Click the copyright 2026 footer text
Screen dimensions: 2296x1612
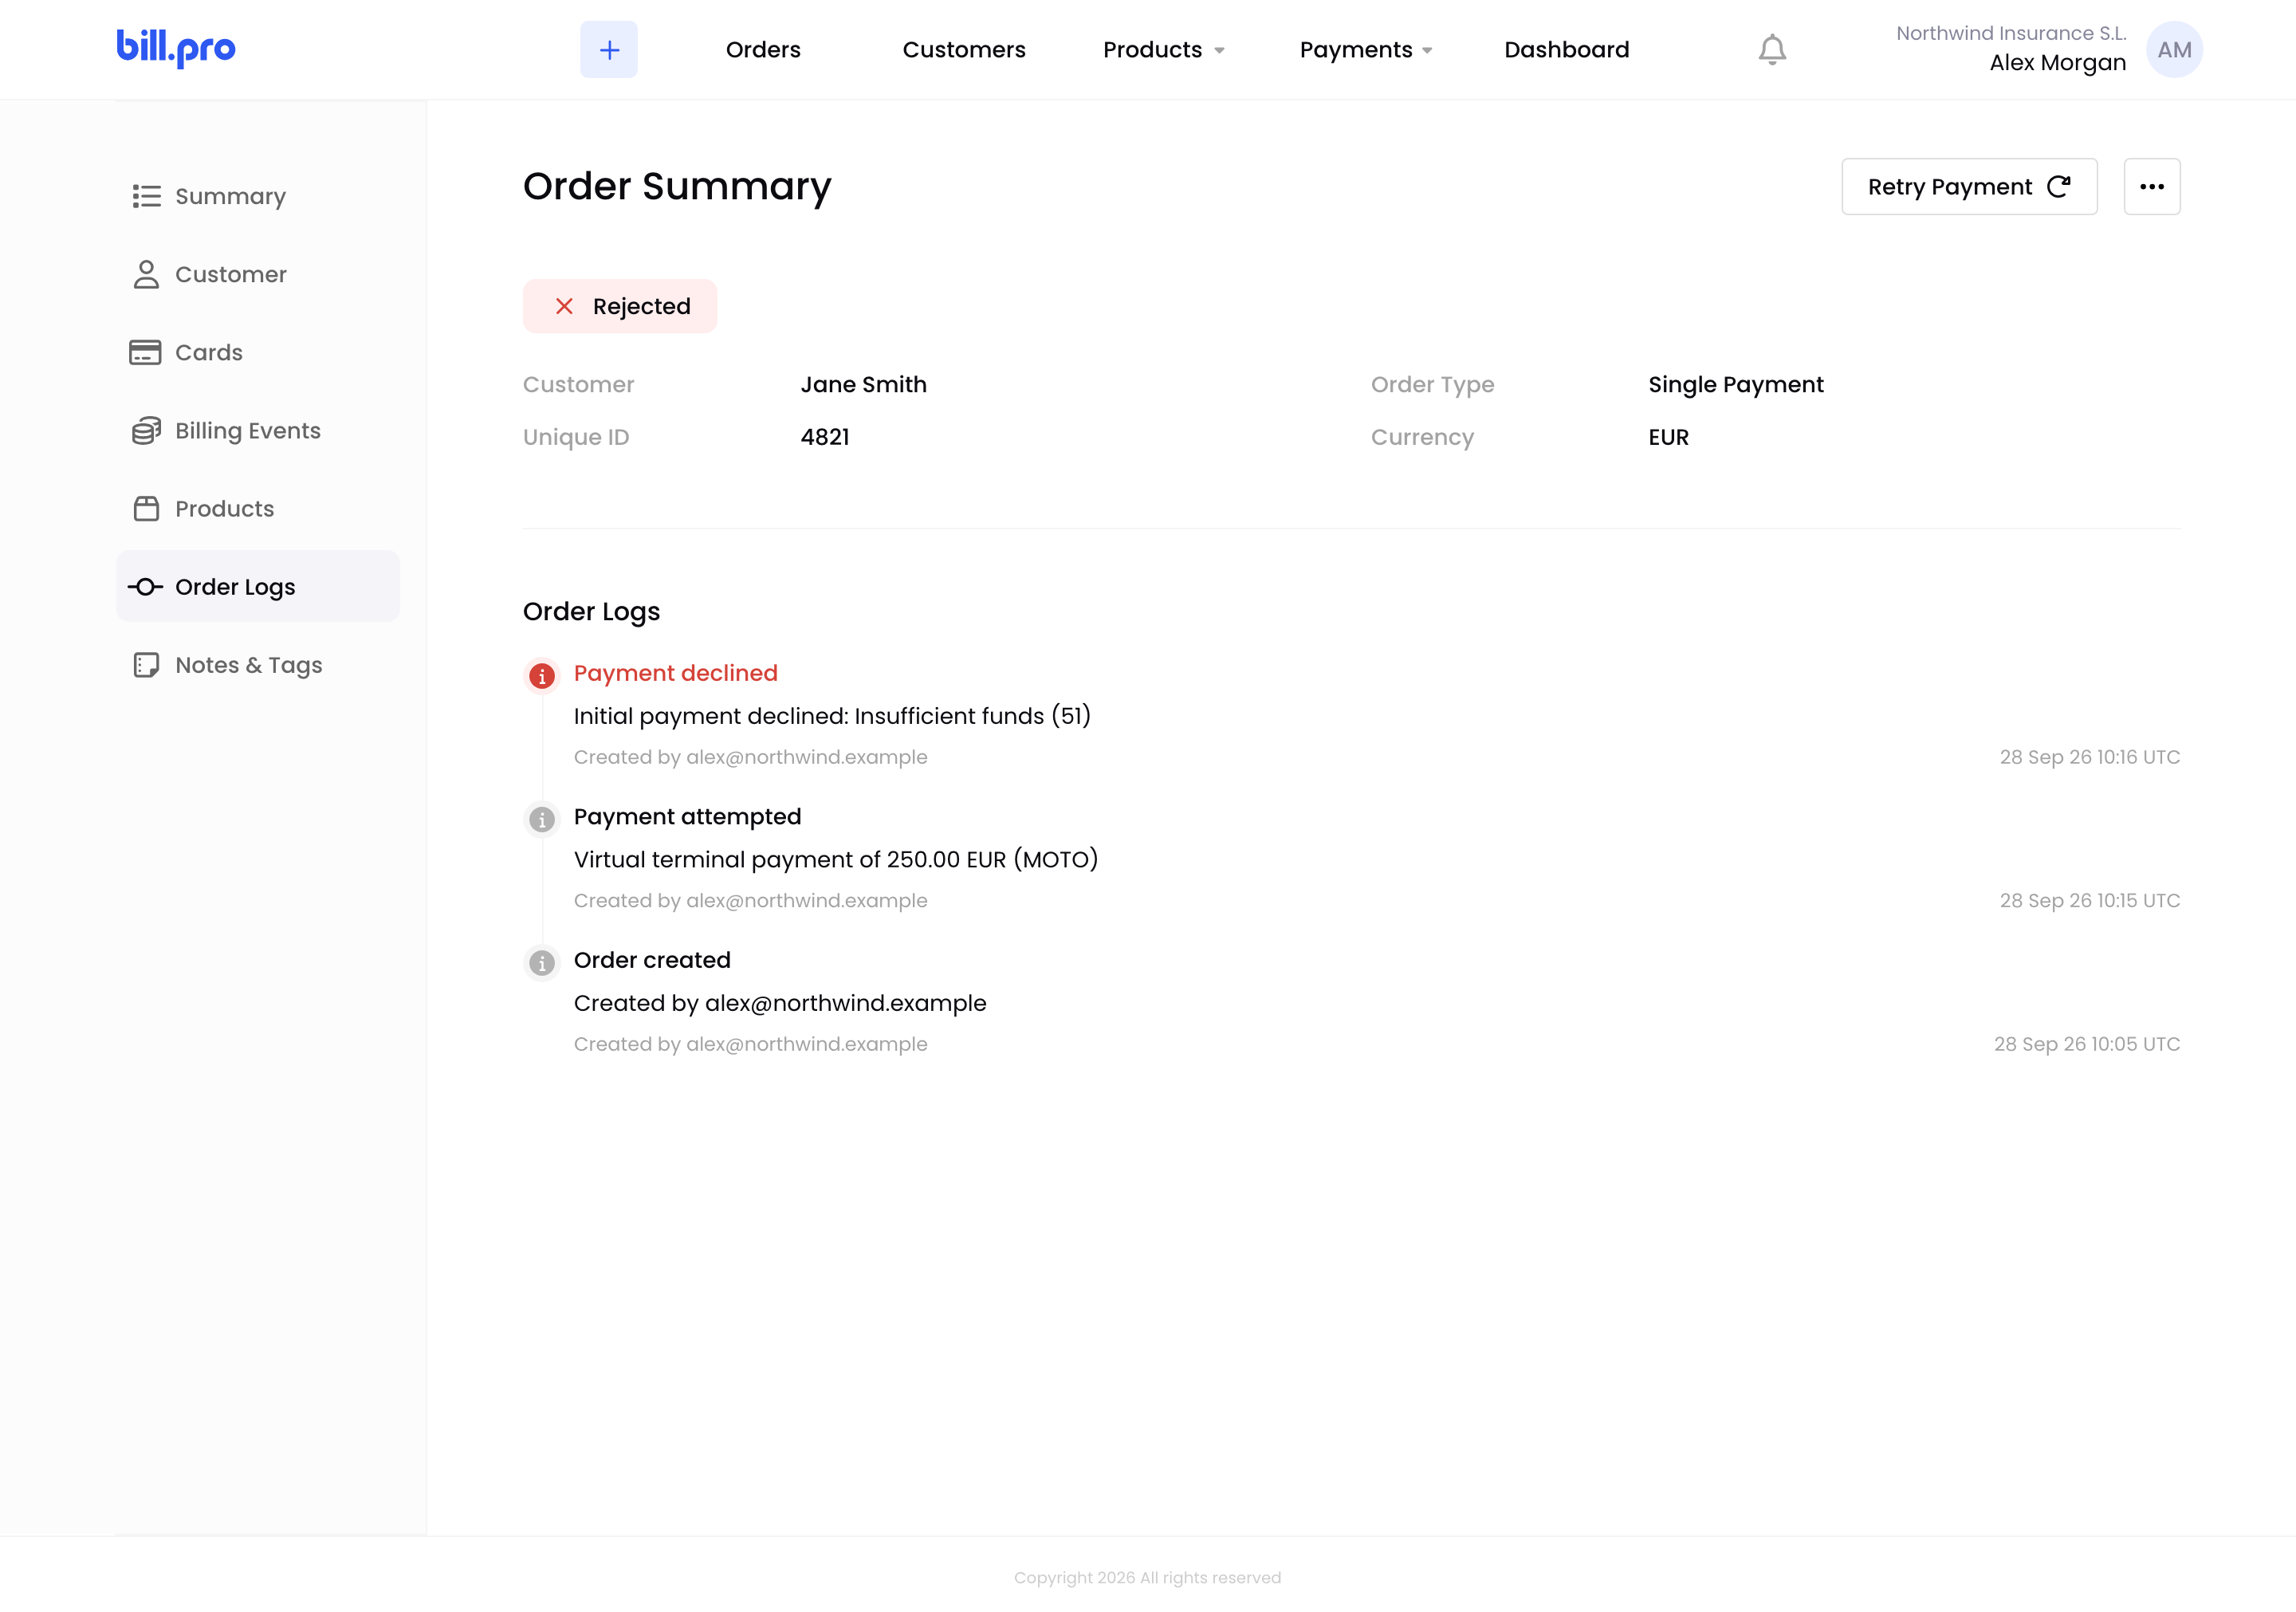(1147, 1577)
